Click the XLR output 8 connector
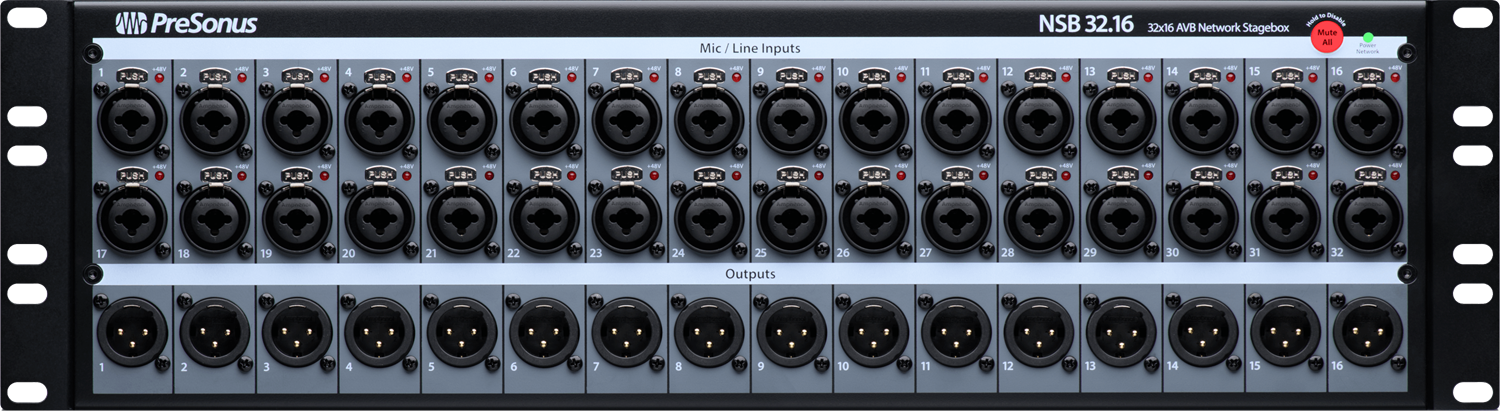Image resolution: width=1500 pixels, height=411 pixels. coord(708,331)
